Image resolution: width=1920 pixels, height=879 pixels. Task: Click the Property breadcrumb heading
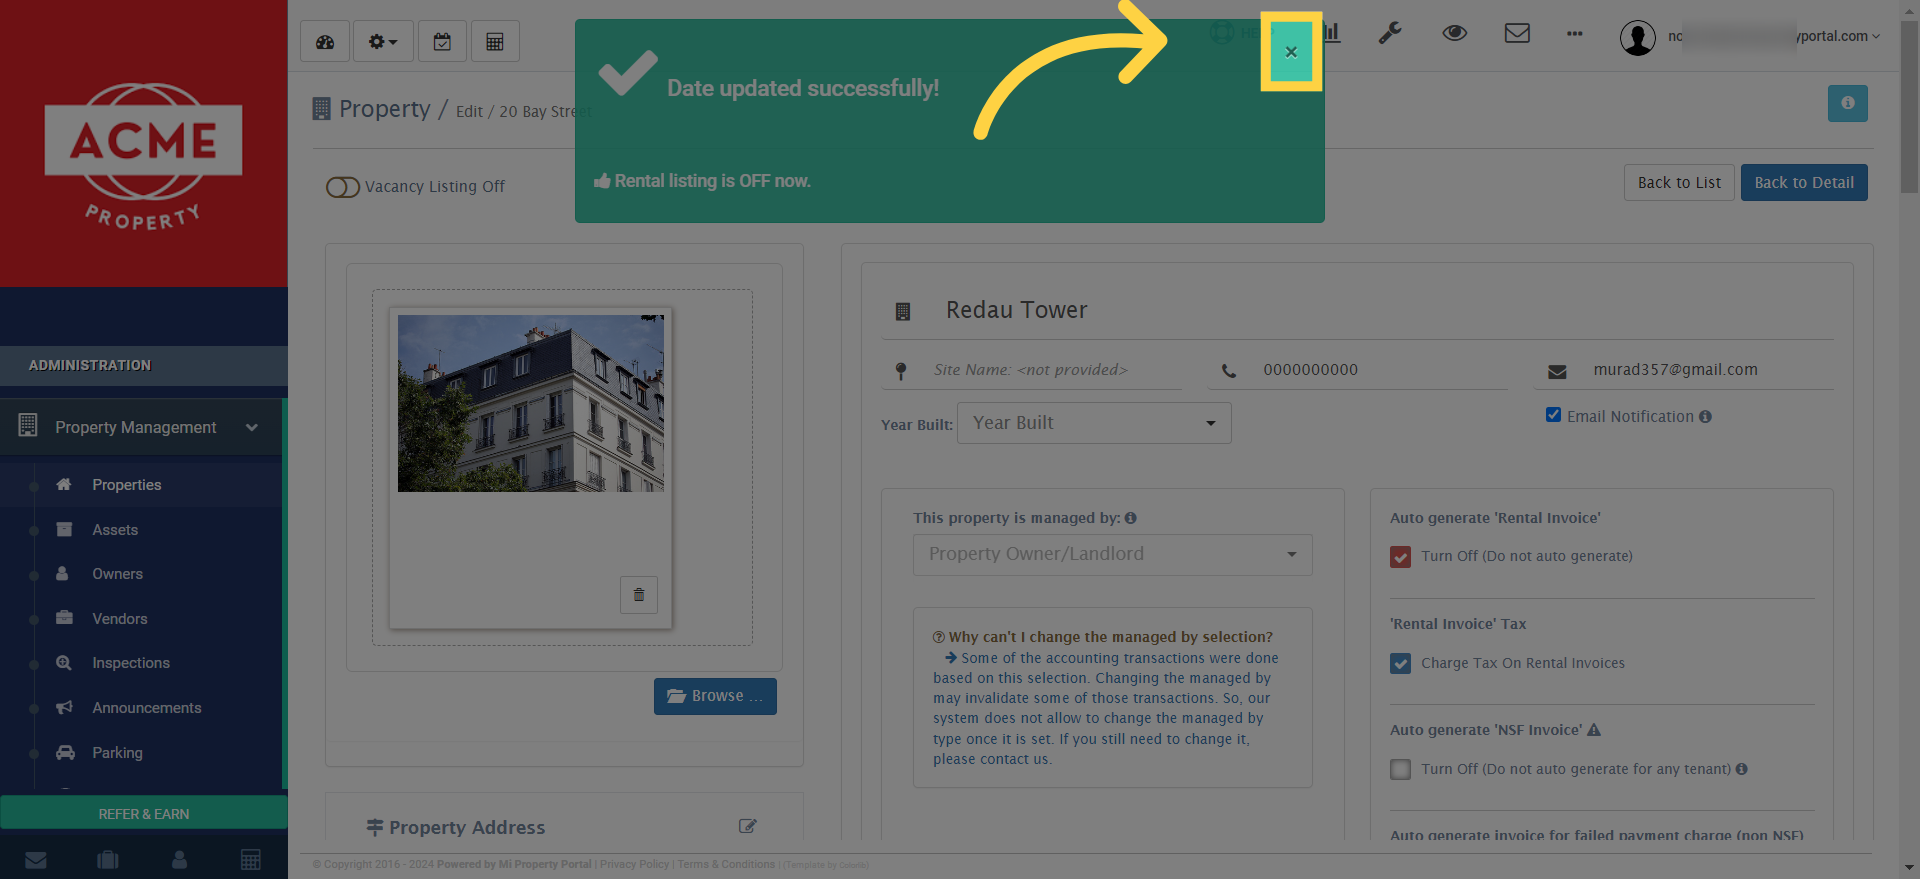[384, 109]
